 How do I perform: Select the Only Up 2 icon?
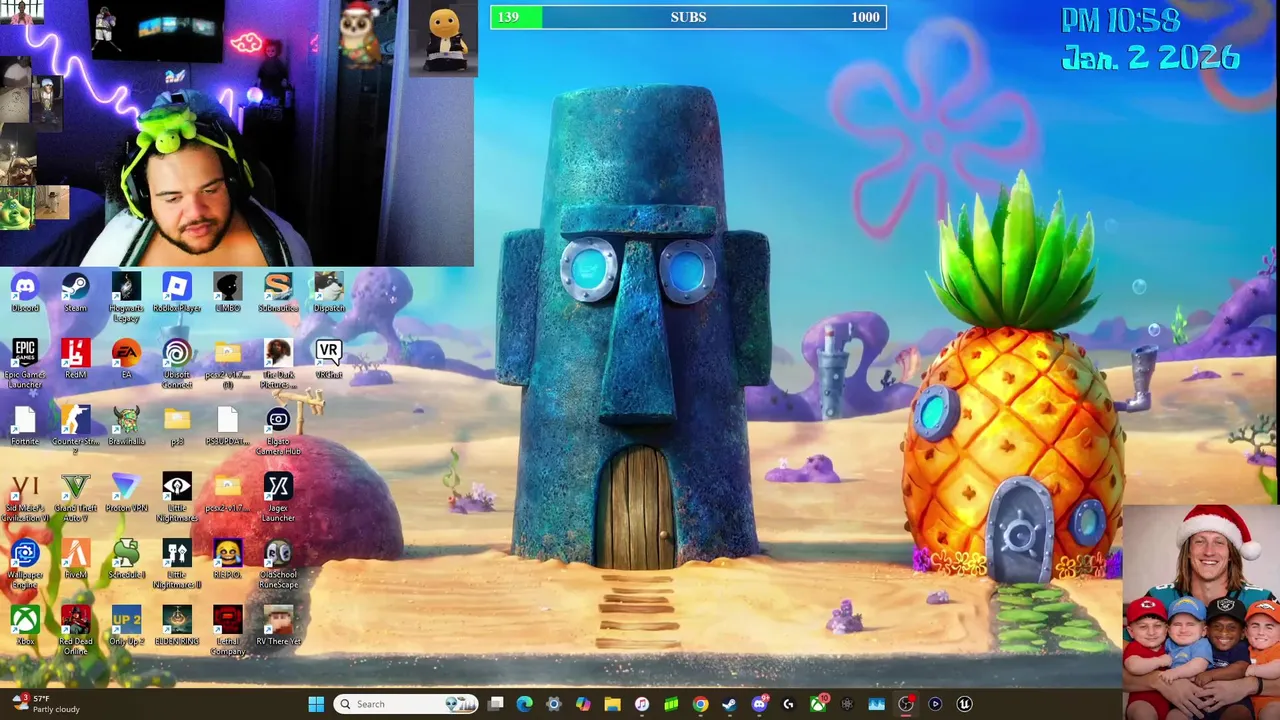pyautogui.click(x=126, y=627)
